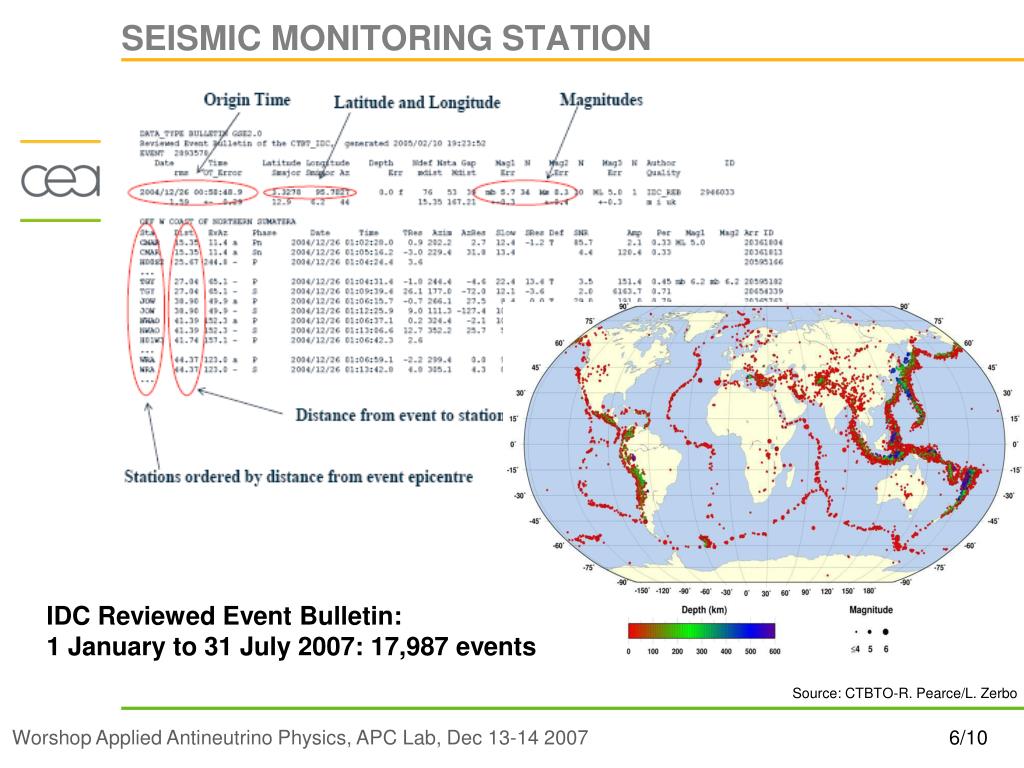This screenshot has width=1024, height=768.
Task: Click the depth color scale bar
Action: pyautogui.click(x=701, y=630)
